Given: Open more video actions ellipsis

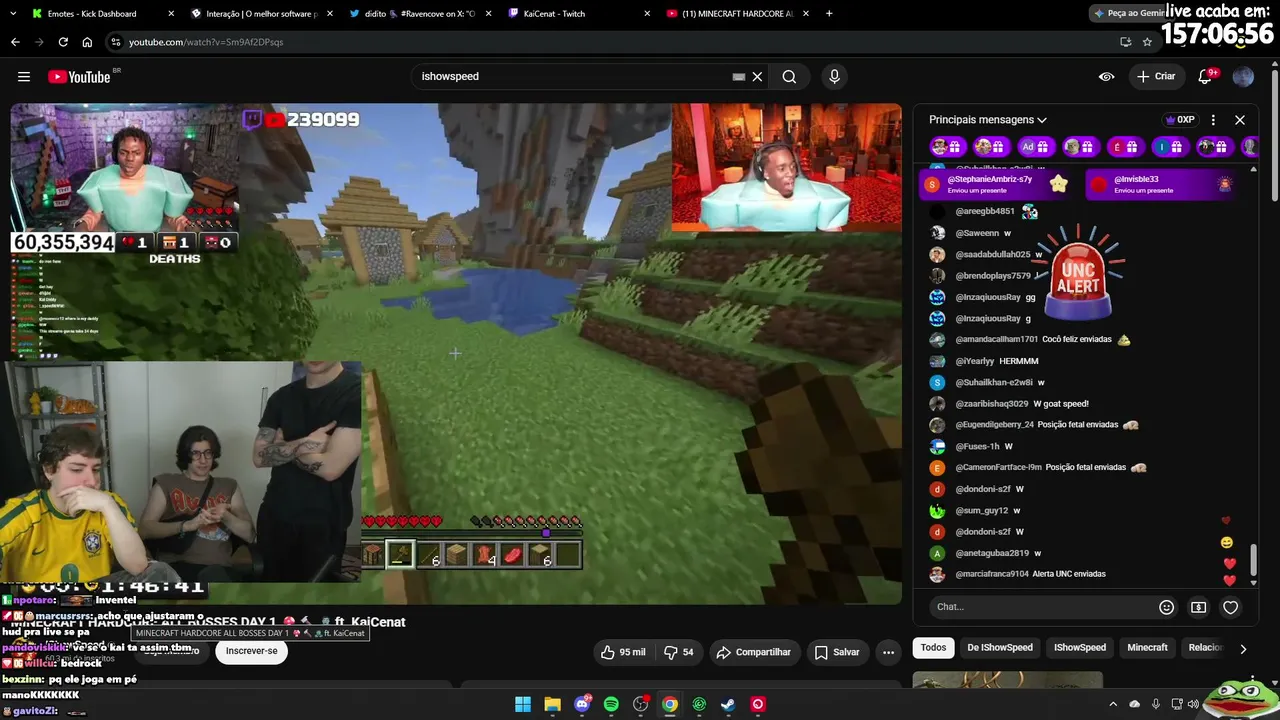Looking at the screenshot, I should (x=888, y=652).
